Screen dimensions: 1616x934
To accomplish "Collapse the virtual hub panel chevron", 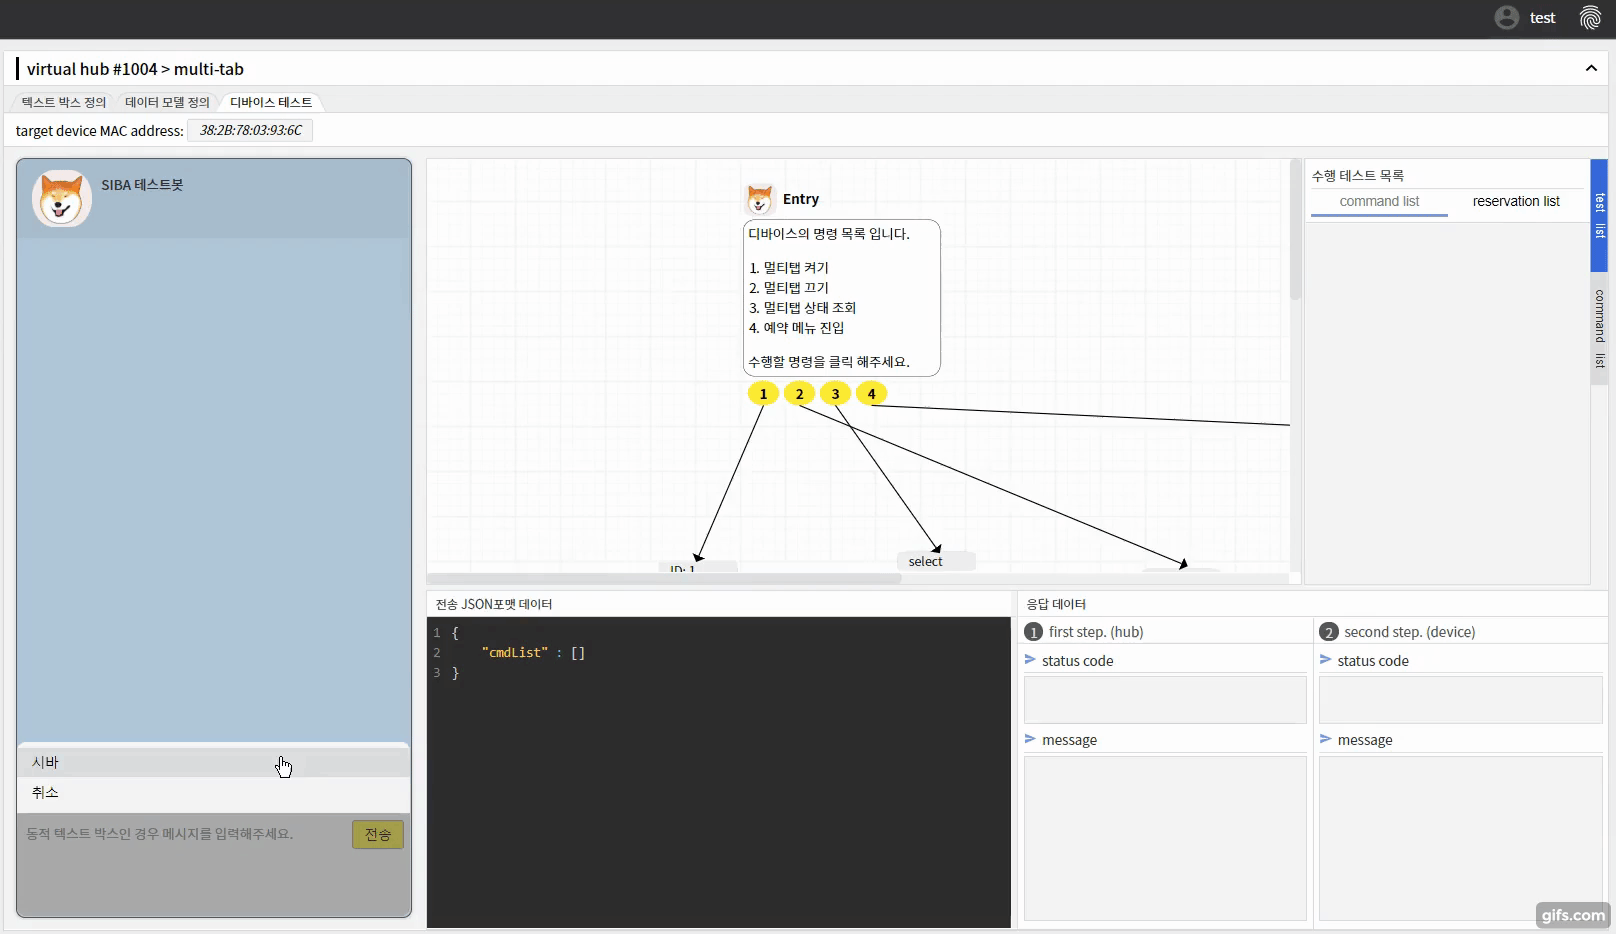I will 1591,68.
